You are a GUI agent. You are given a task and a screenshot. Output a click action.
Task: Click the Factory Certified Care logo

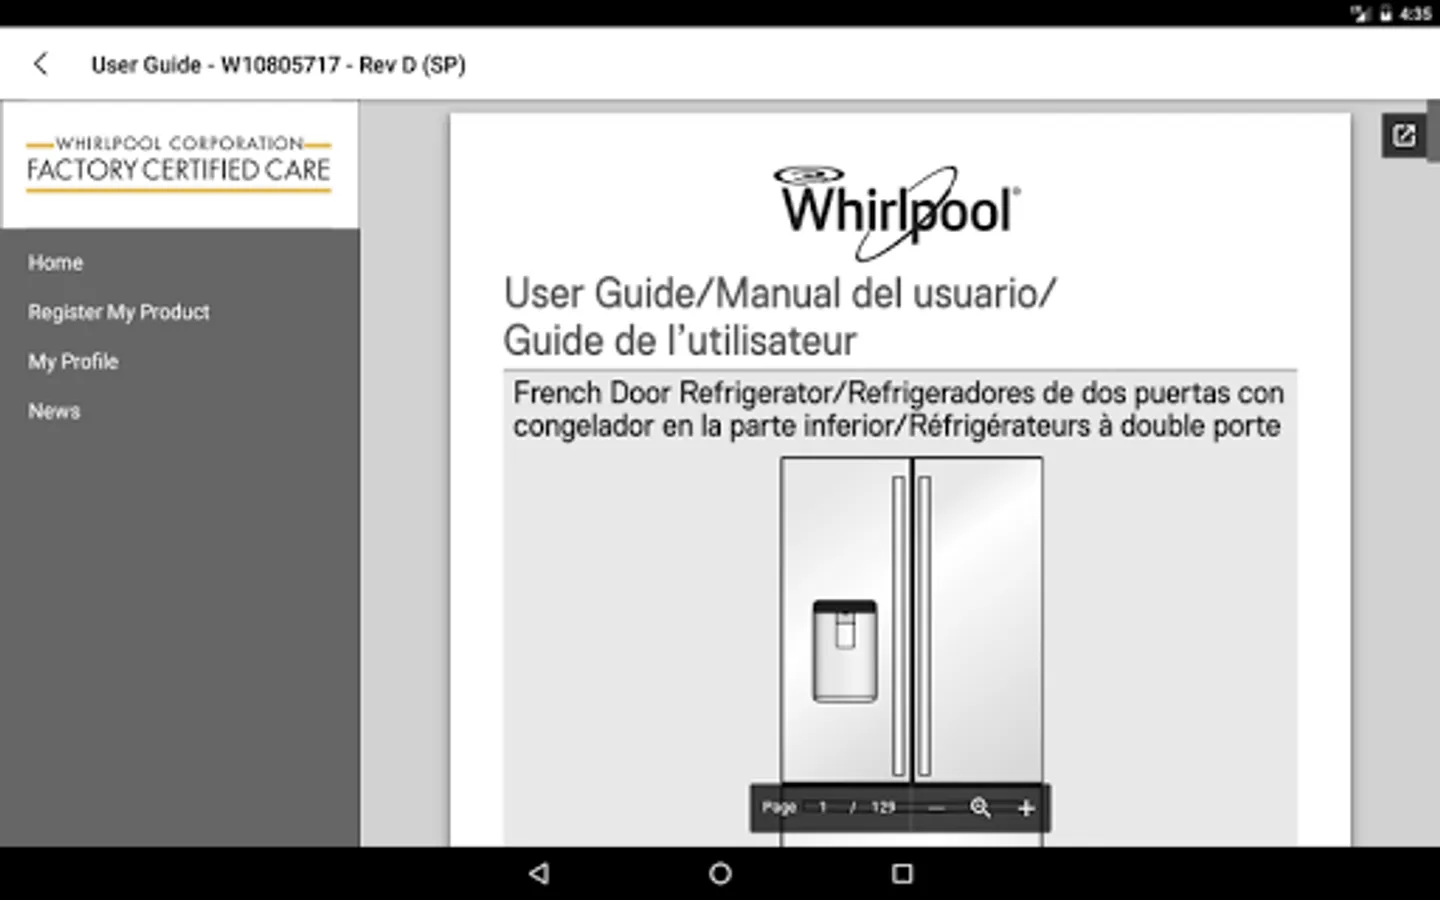179,162
